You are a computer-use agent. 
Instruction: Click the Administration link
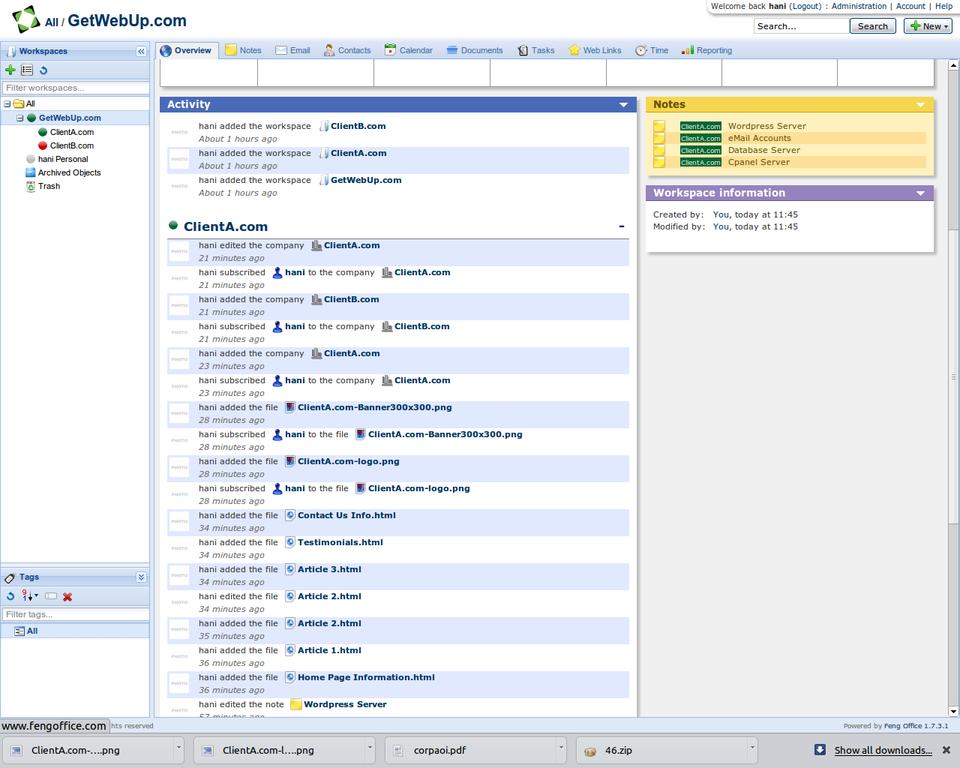point(858,6)
